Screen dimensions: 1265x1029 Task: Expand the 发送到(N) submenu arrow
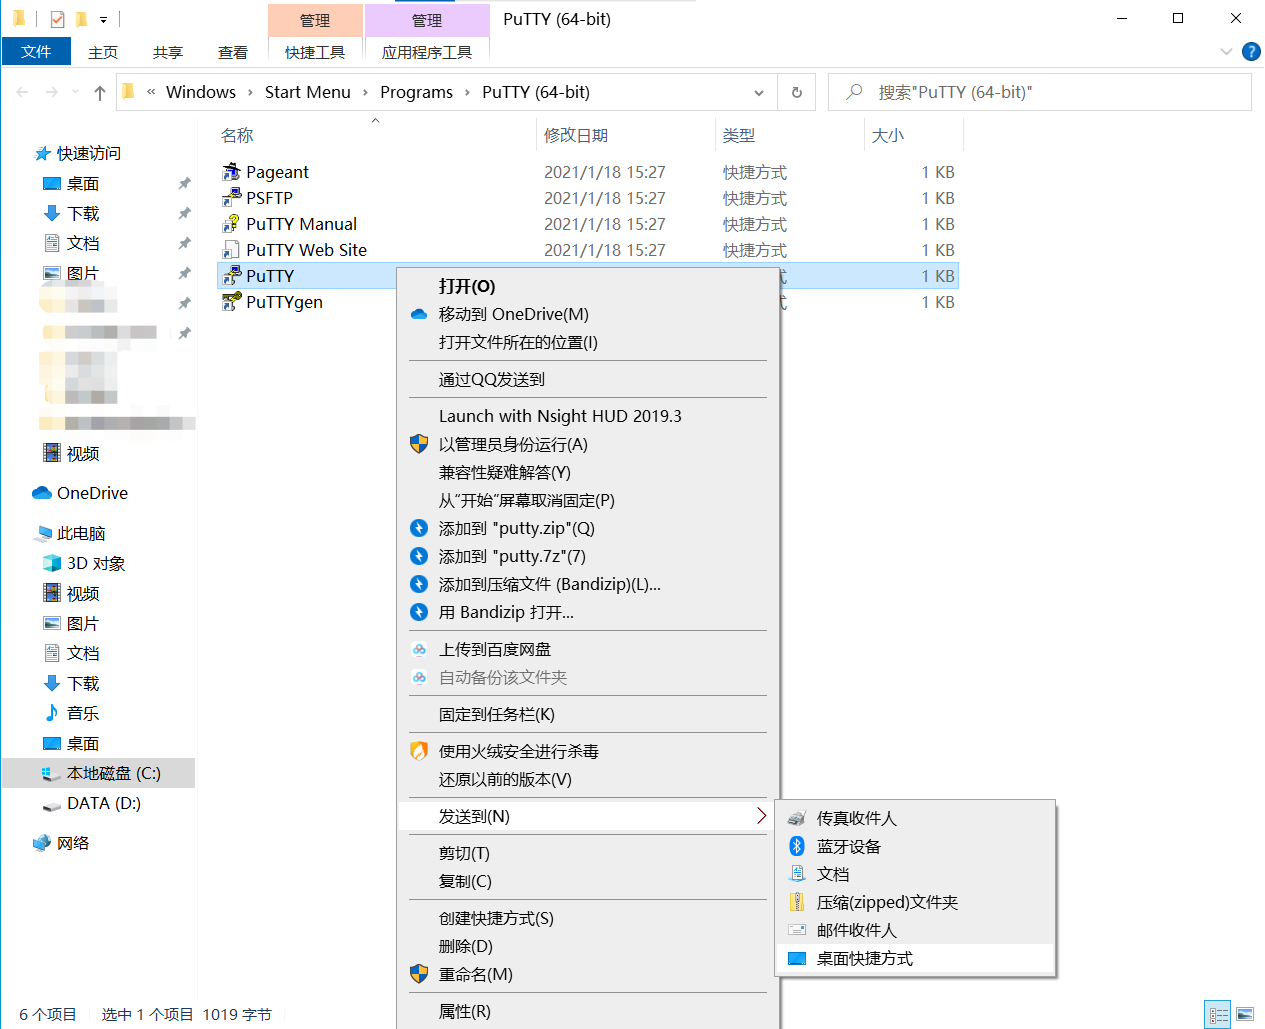pos(761,816)
